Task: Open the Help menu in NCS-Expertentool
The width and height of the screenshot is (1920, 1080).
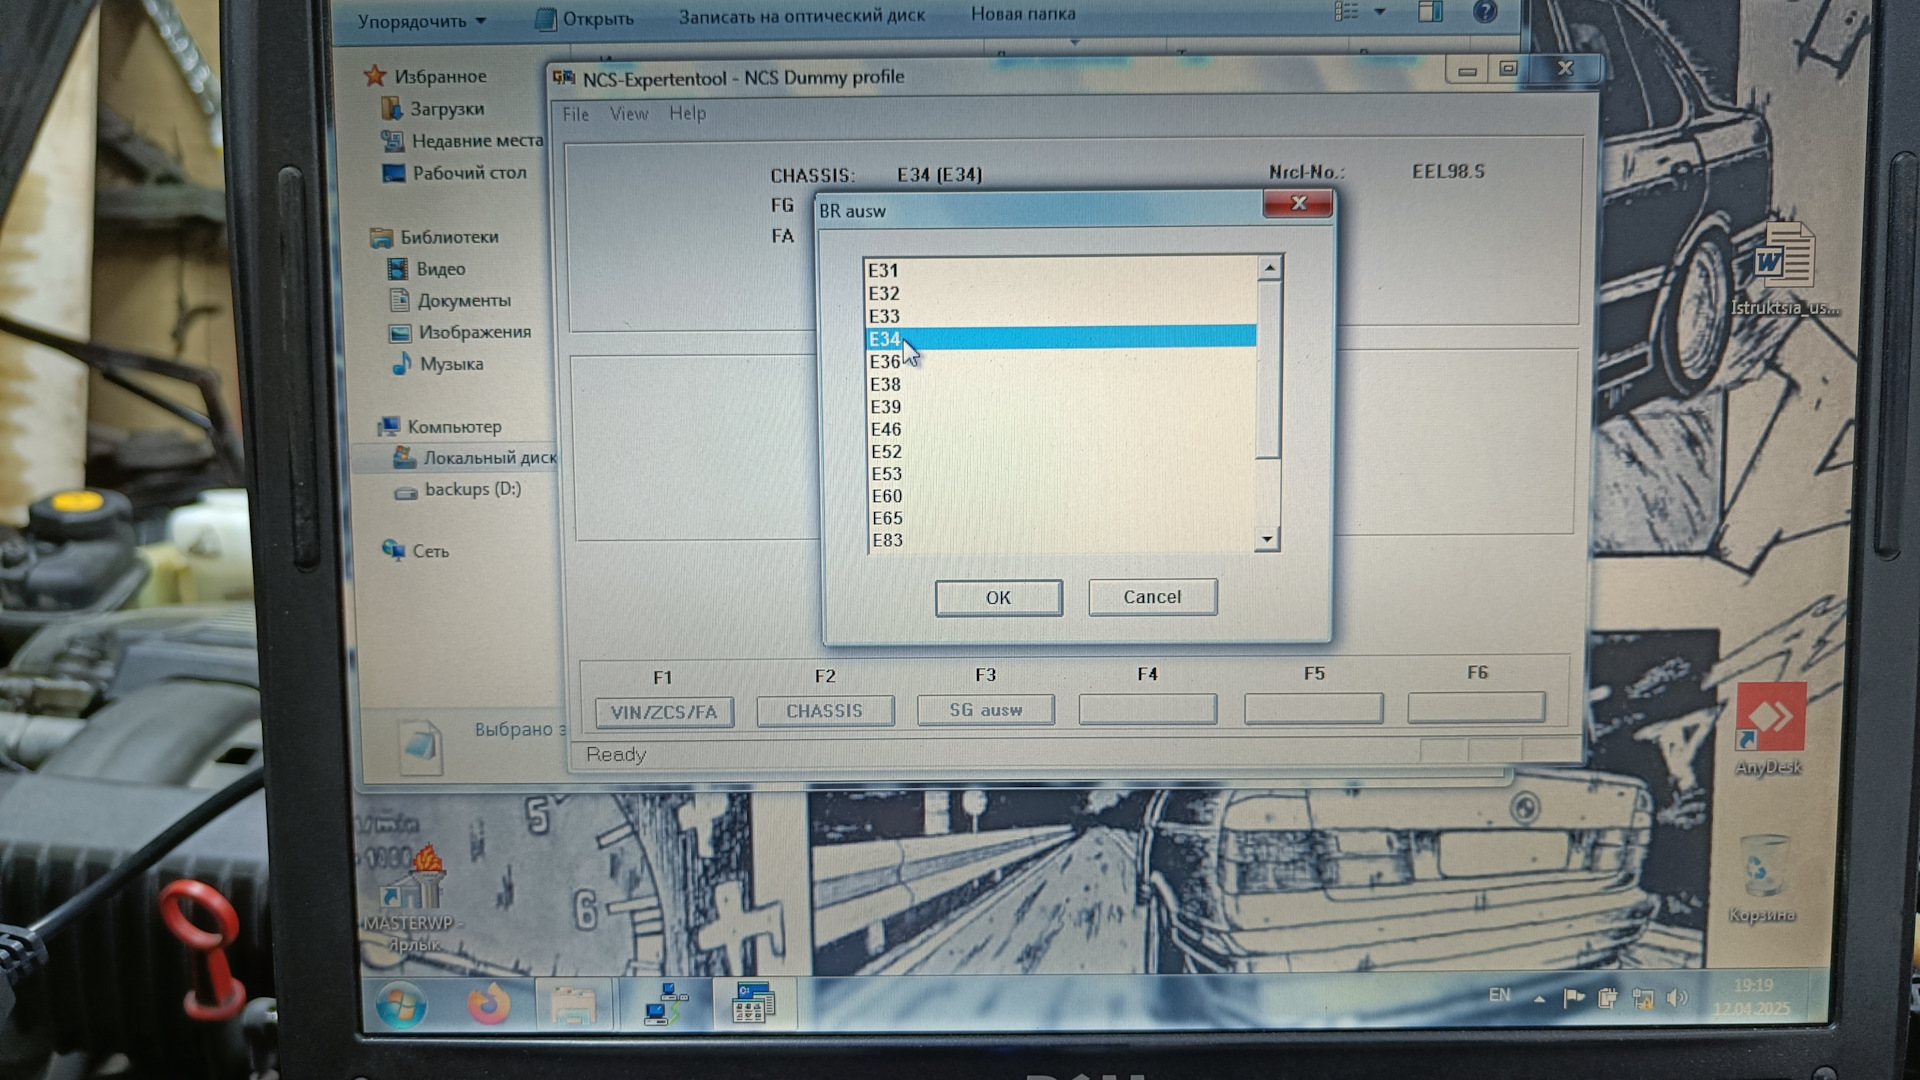Action: [x=688, y=113]
